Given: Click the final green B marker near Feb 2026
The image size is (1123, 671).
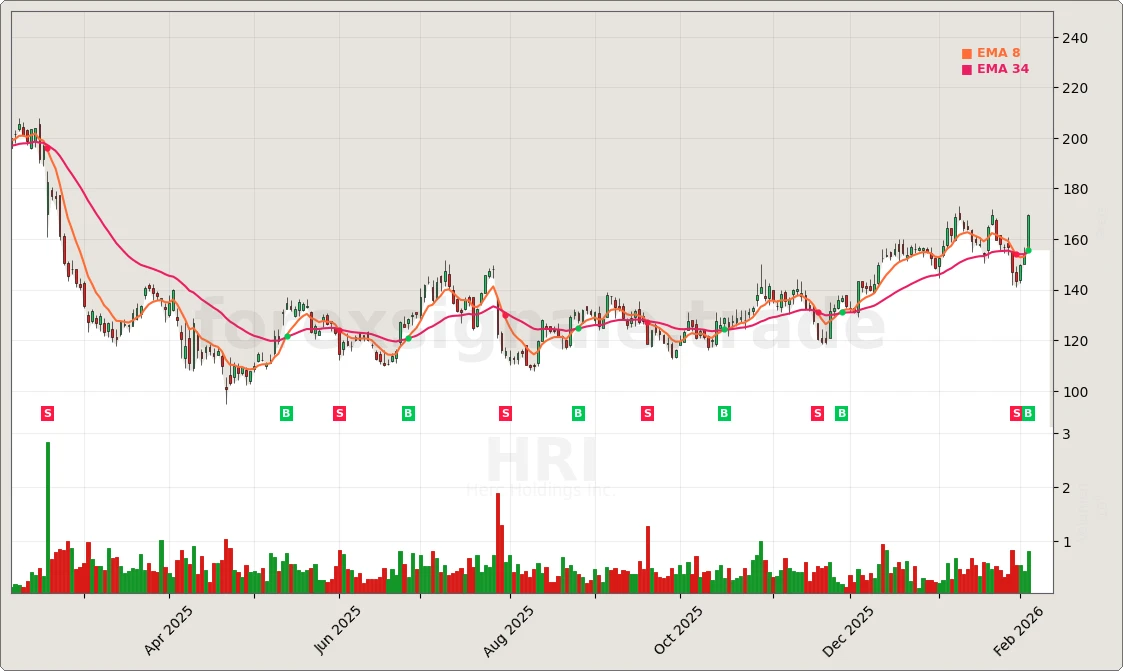Looking at the screenshot, I should (1027, 412).
